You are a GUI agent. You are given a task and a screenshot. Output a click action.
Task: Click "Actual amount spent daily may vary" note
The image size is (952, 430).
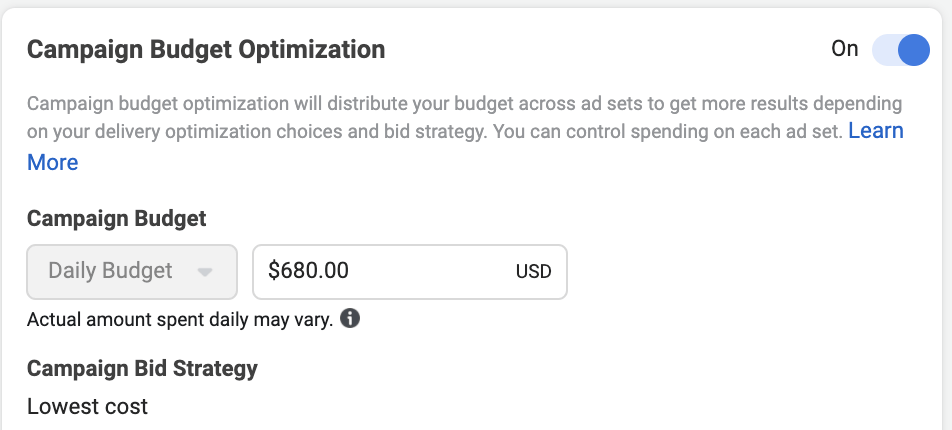click(180, 320)
